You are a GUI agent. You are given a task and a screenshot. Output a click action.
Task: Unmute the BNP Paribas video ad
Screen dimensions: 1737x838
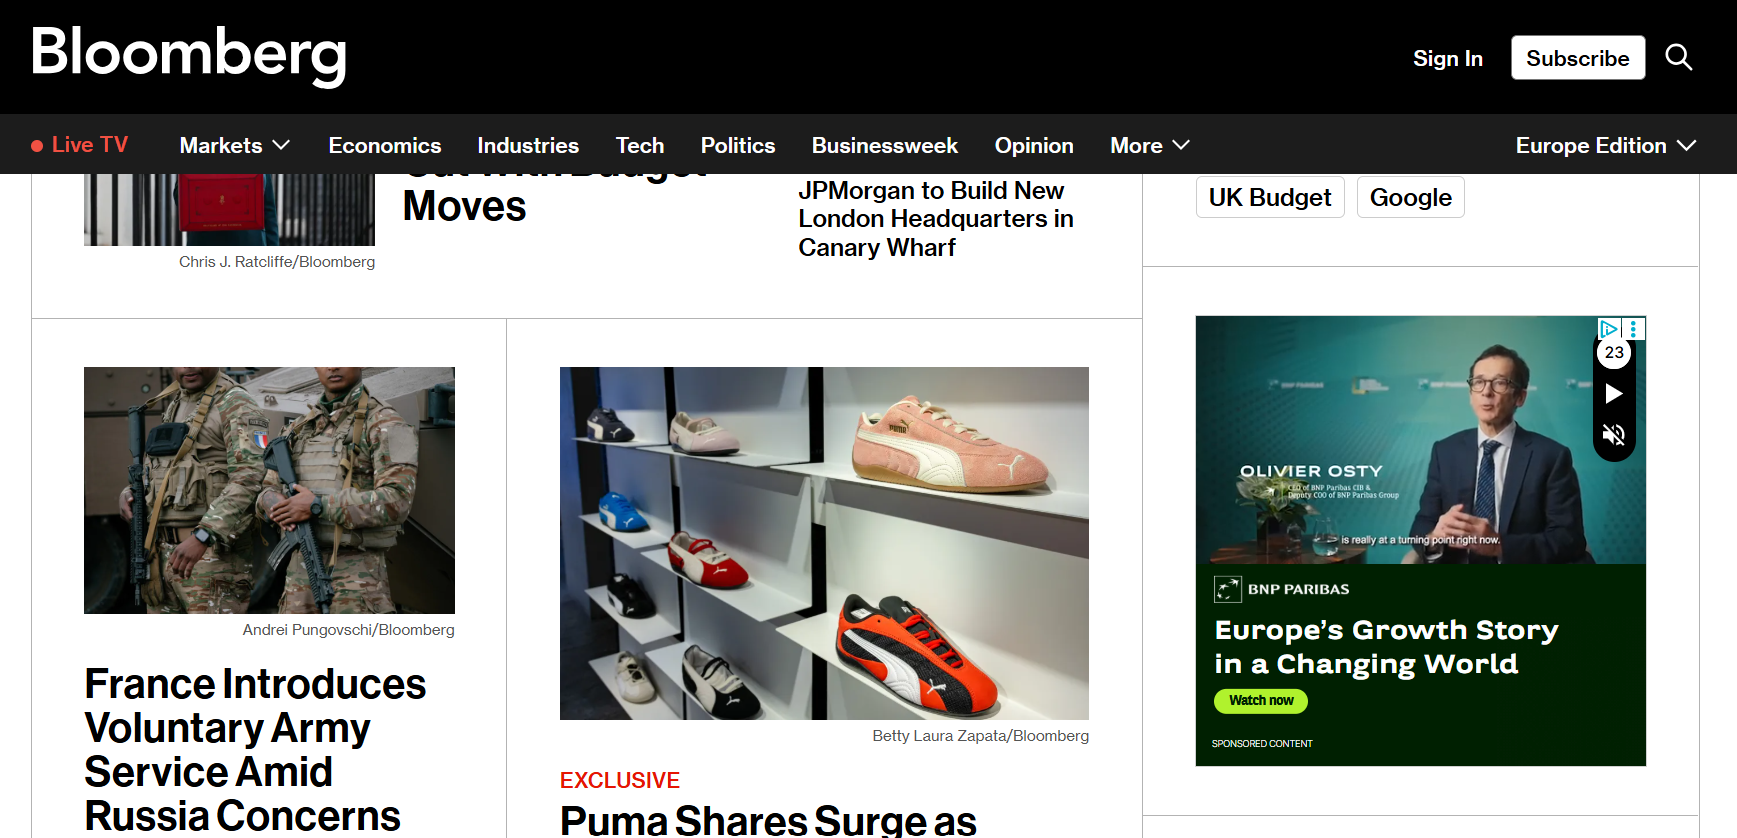pyautogui.click(x=1614, y=434)
